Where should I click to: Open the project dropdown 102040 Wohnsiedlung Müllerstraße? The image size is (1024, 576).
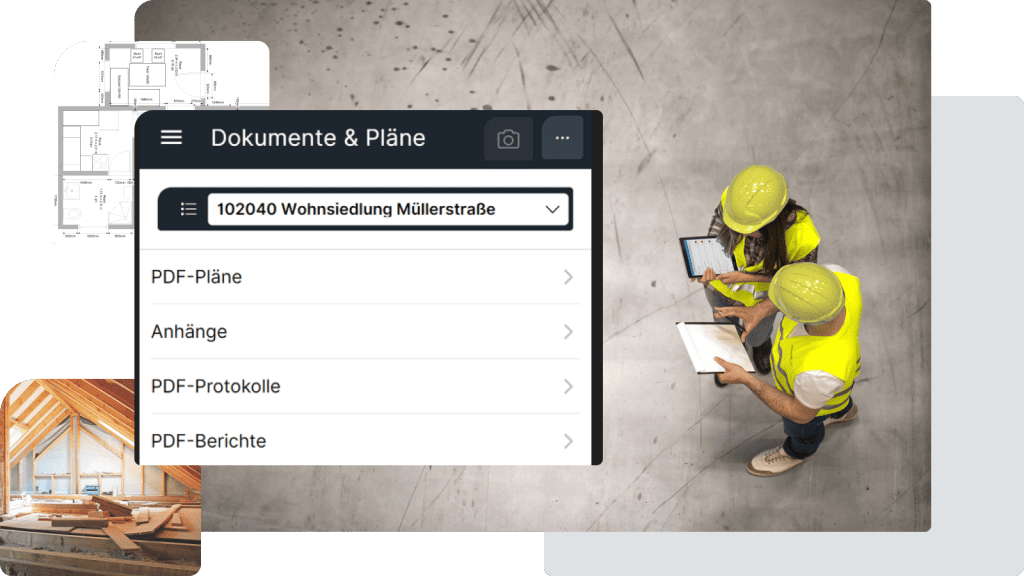click(385, 210)
